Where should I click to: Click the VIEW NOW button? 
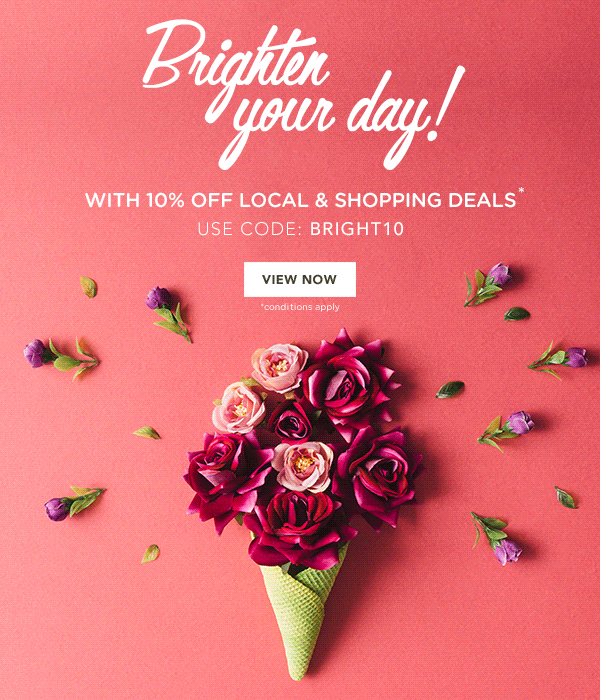[300, 279]
